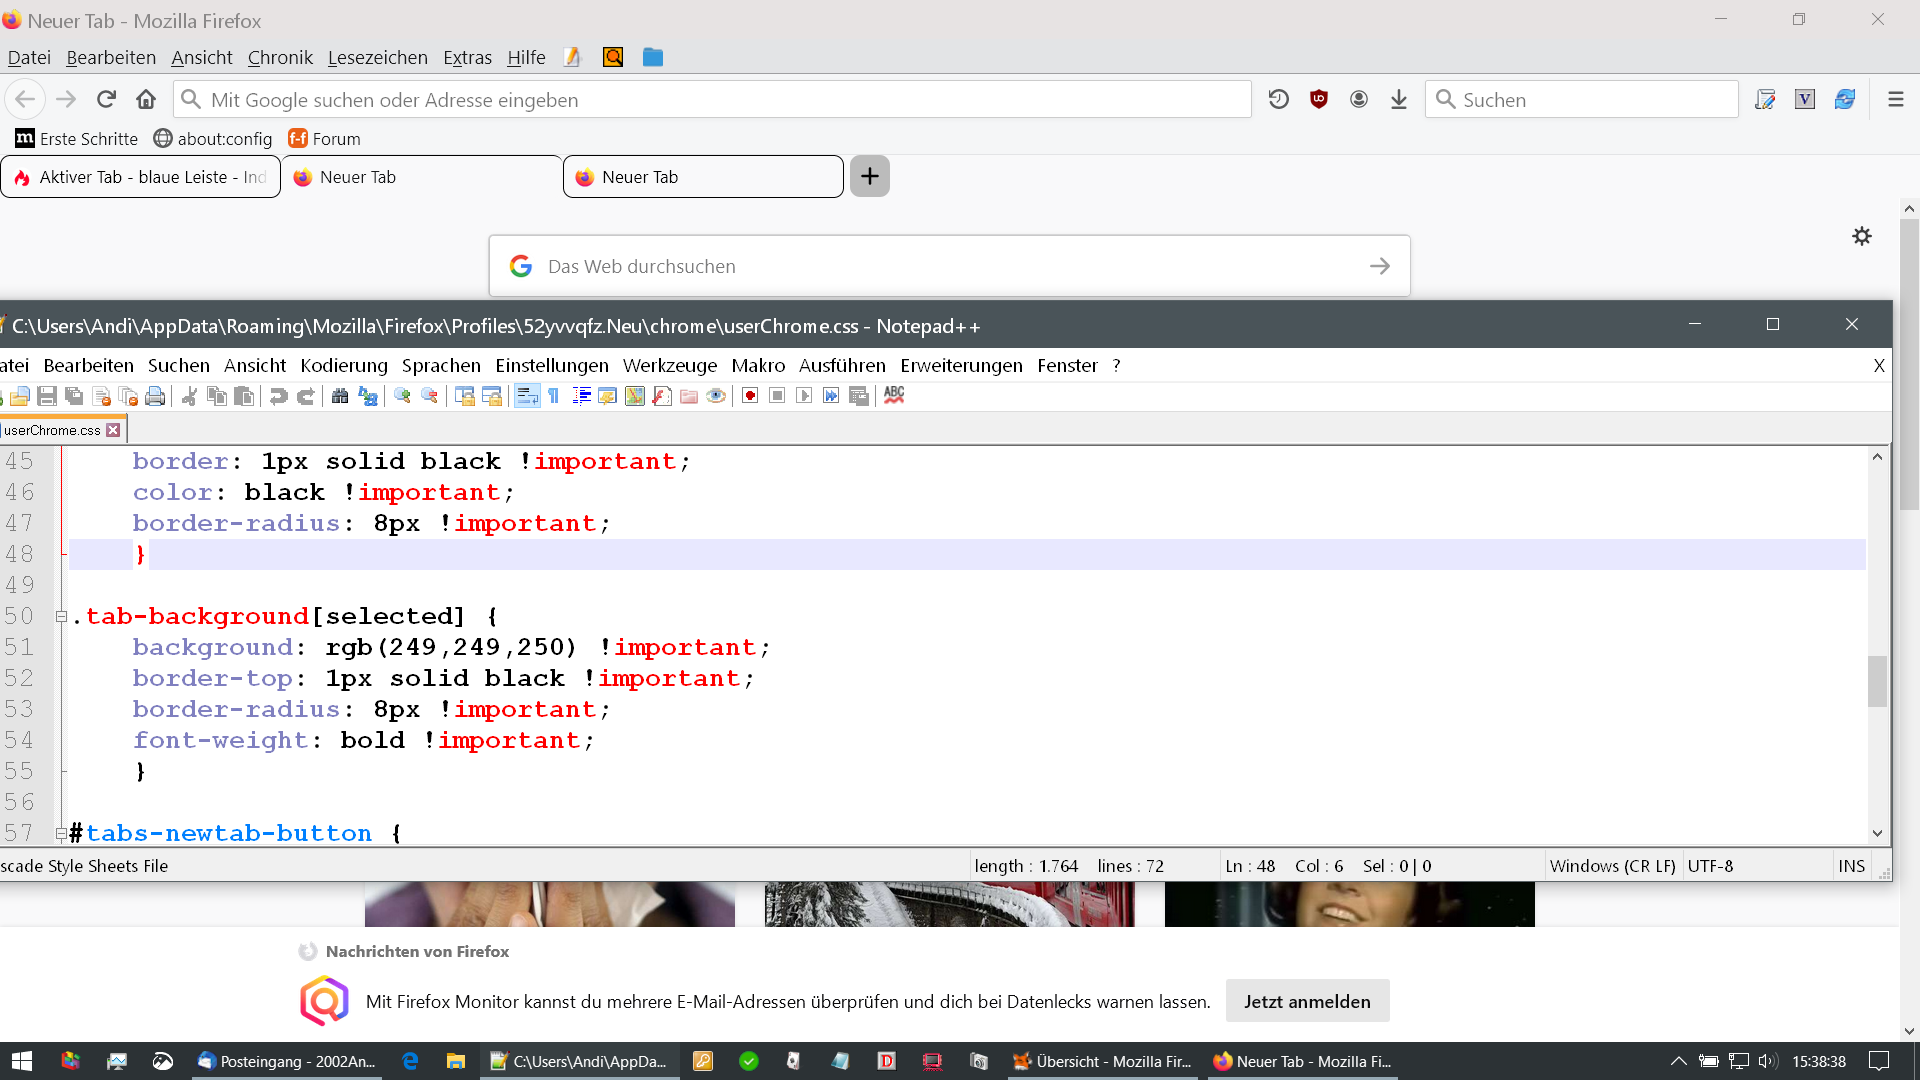Switch to the Aktiver Tab - blaue Leiste tab
1920x1080 pixels.
coord(140,177)
